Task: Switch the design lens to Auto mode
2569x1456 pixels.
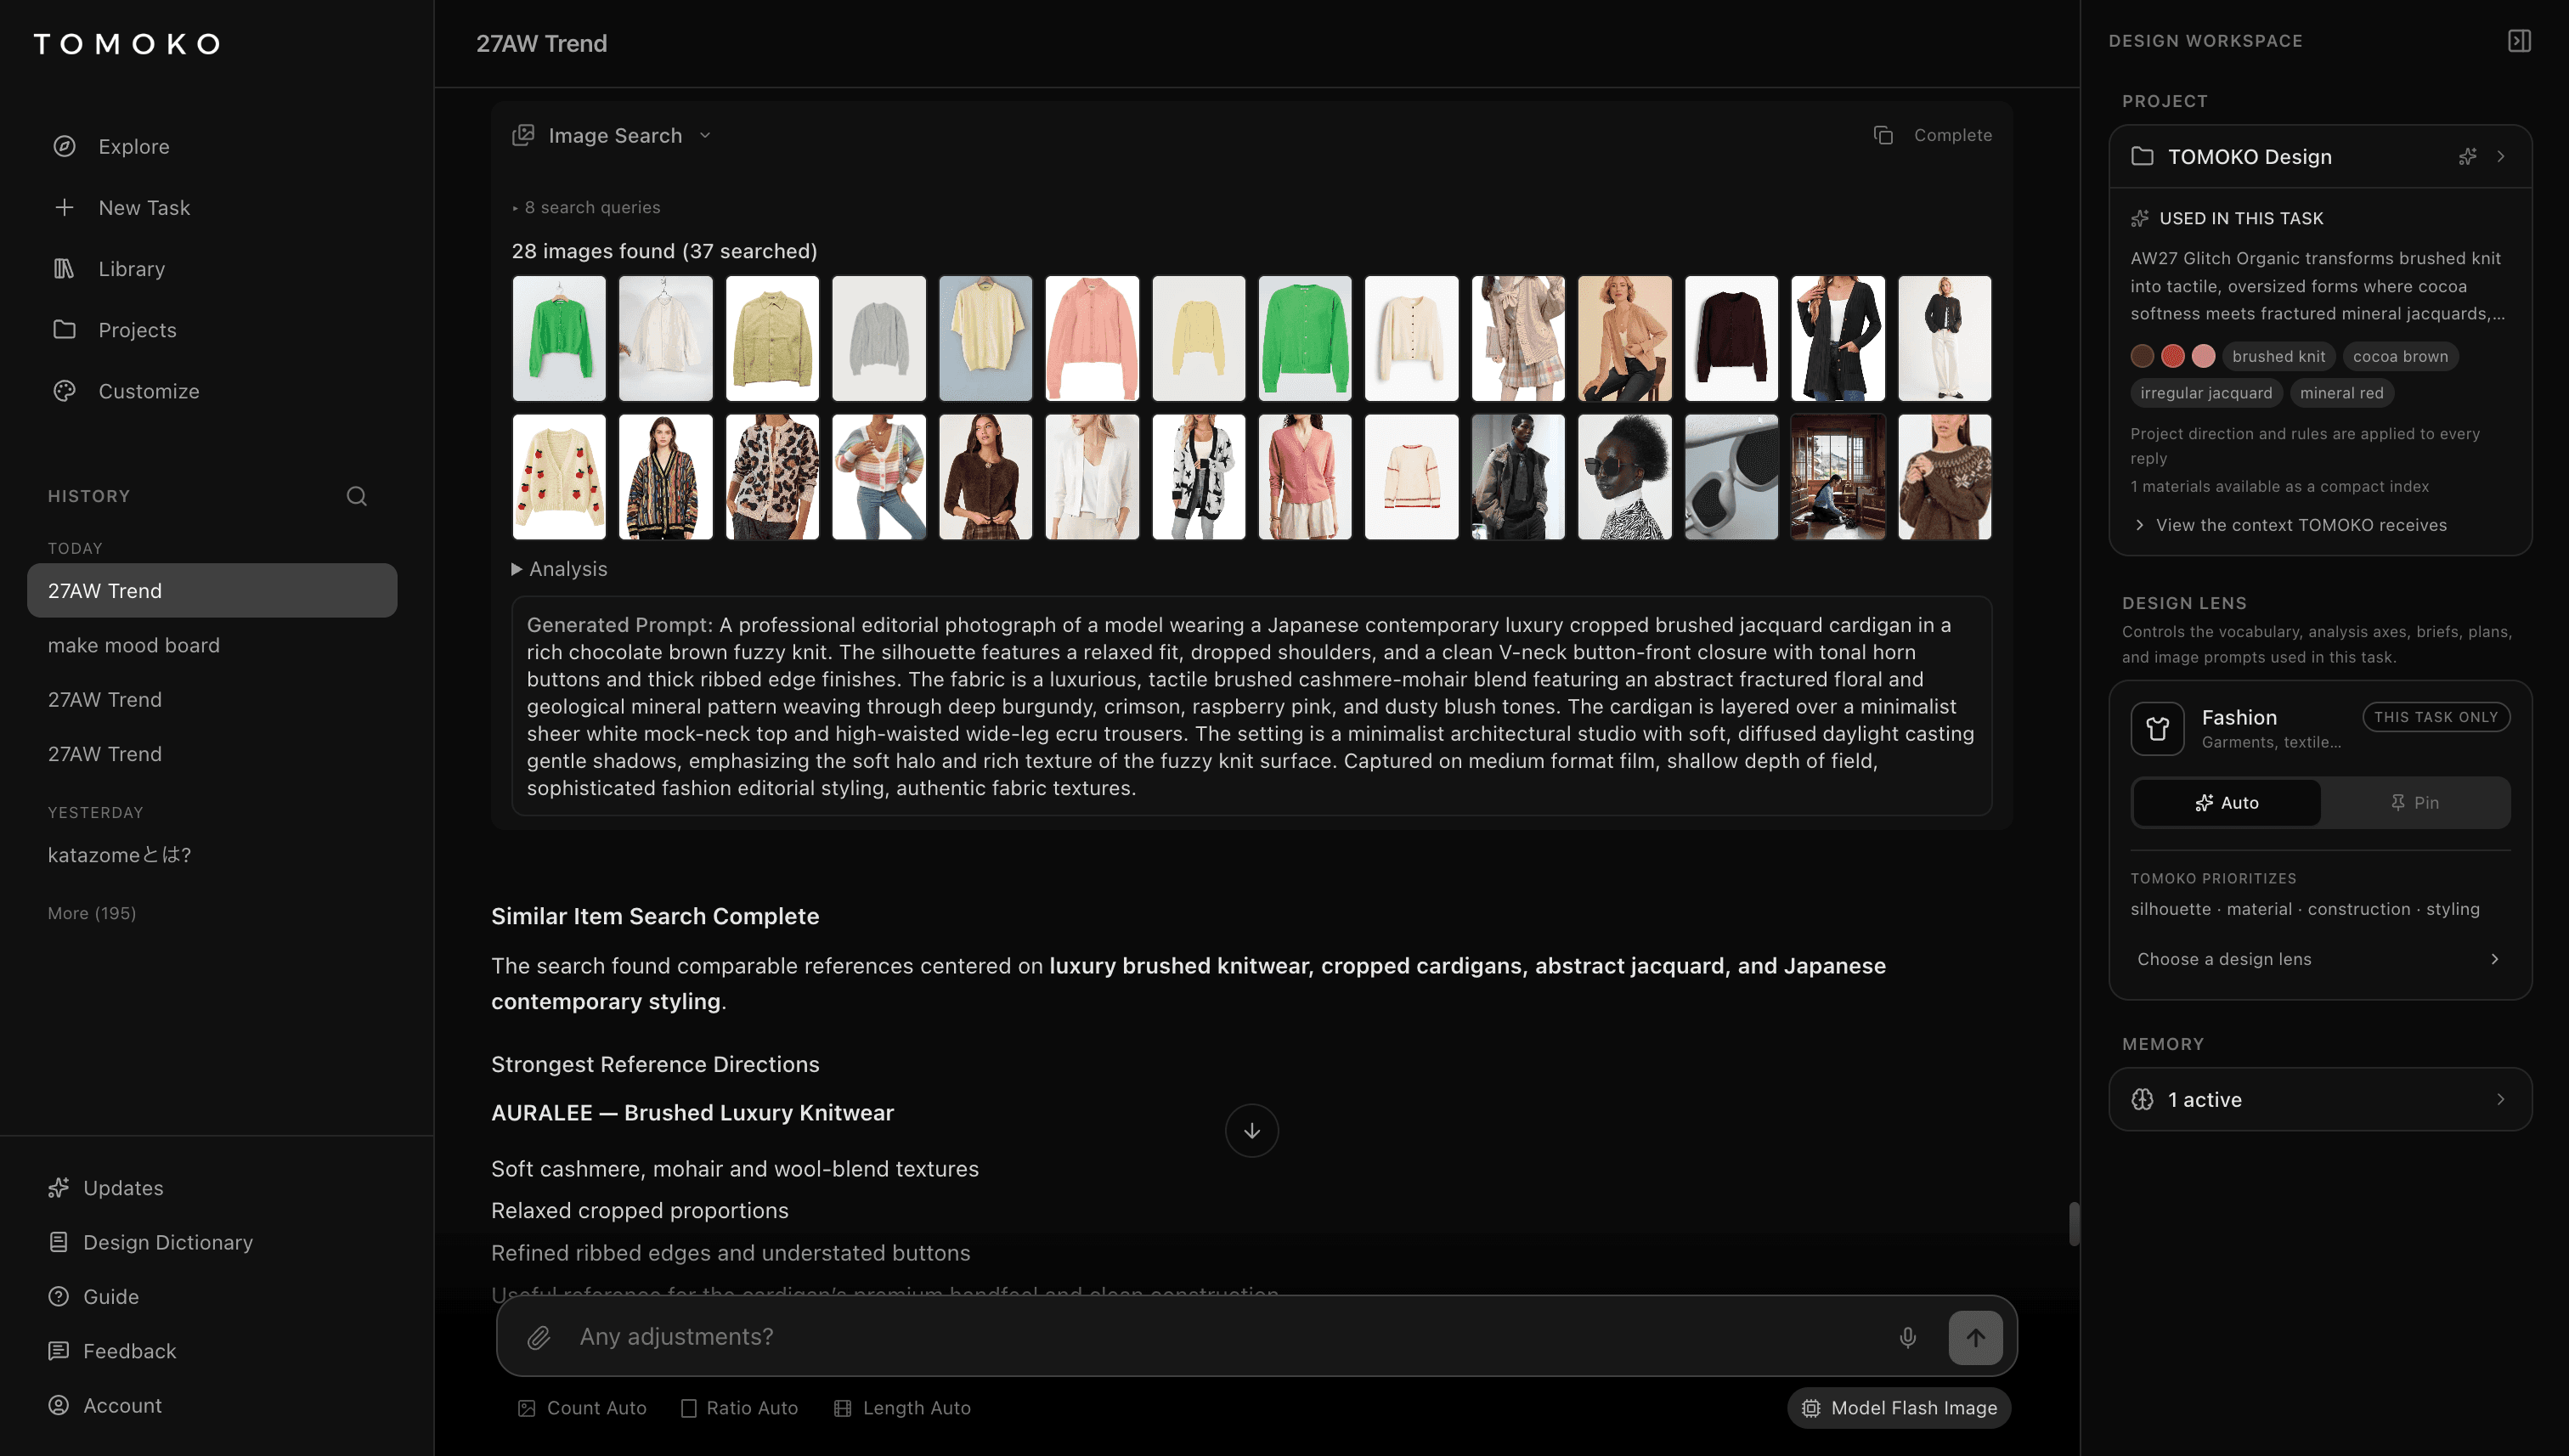Action: (x=2227, y=802)
